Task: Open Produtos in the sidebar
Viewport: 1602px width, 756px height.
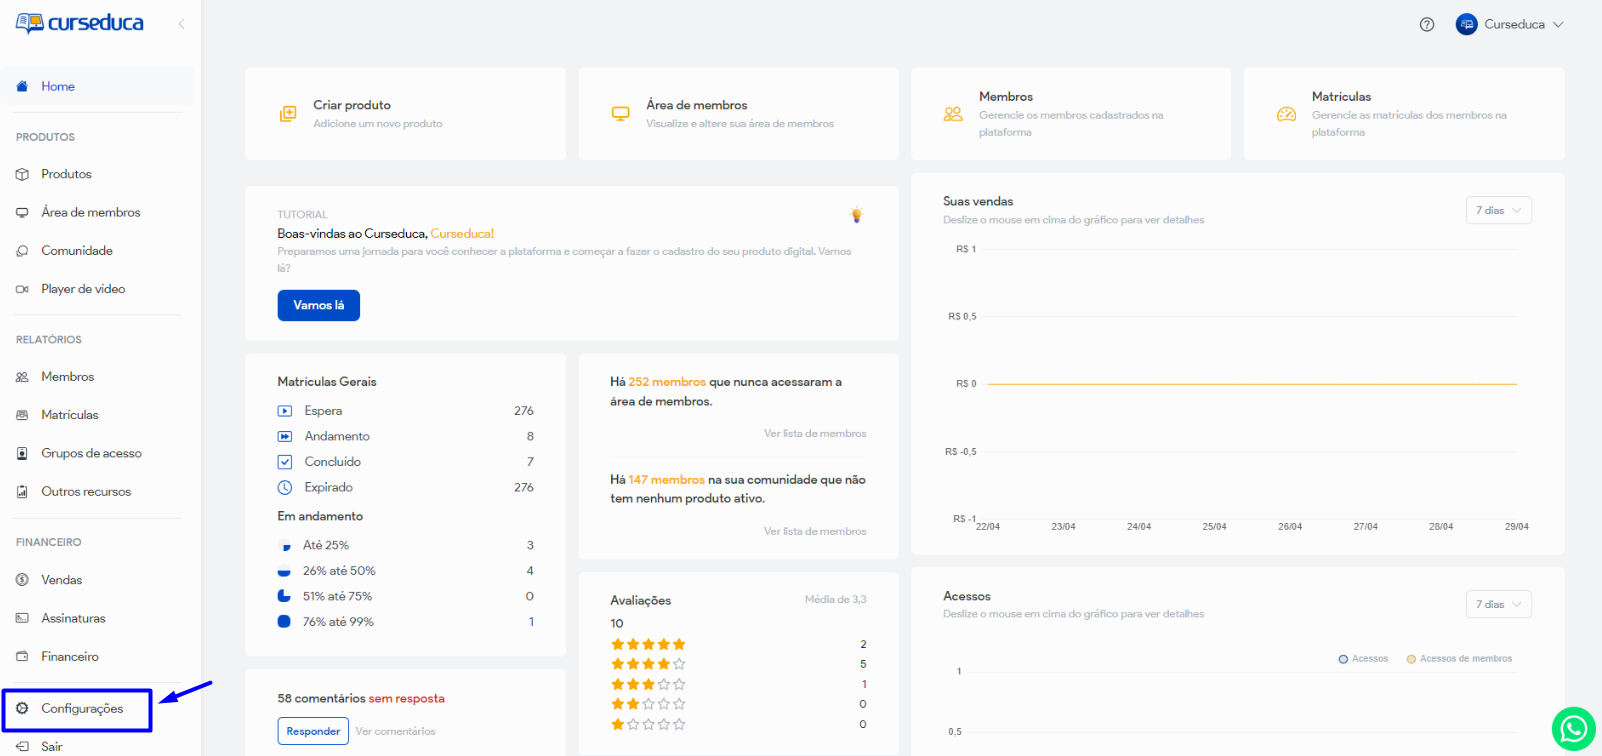Action: (66, 174)
